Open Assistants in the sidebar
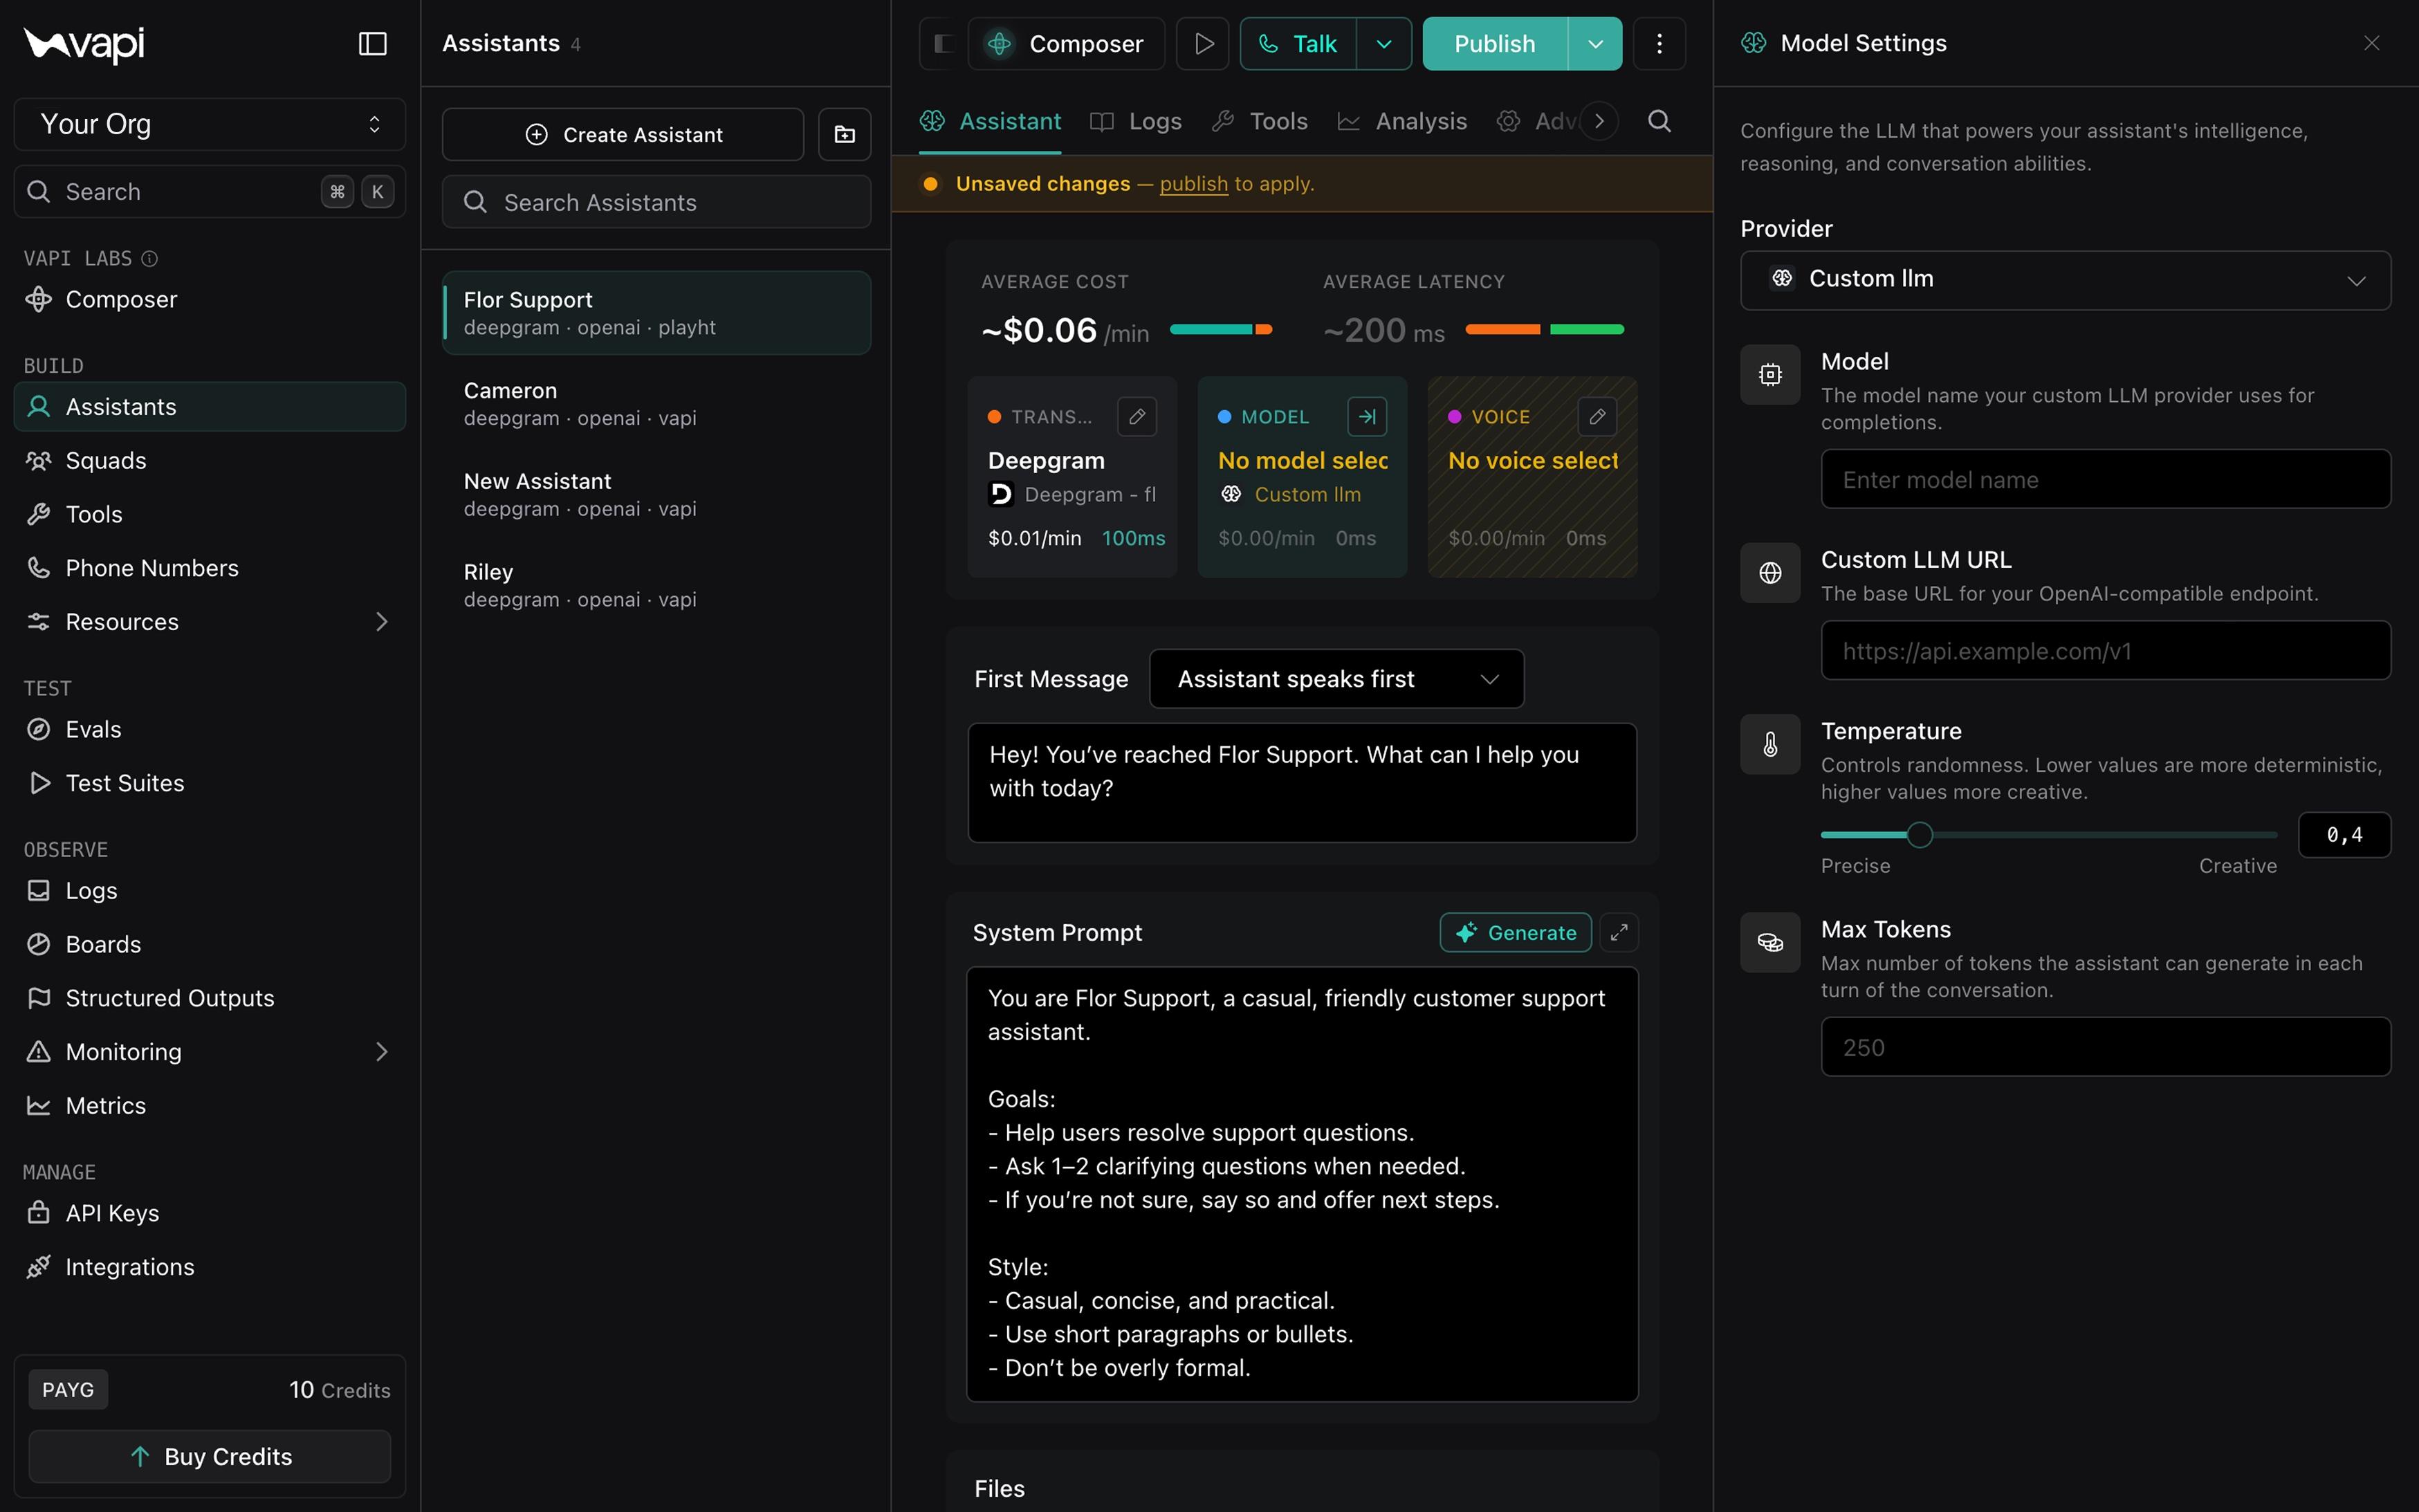This screenshot has height=1512, width=2419. point(210,407)
